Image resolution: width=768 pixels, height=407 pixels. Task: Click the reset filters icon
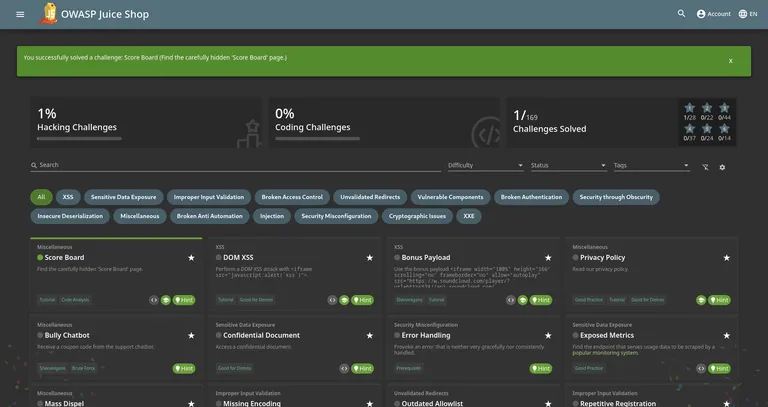click(x=705, y=168)
